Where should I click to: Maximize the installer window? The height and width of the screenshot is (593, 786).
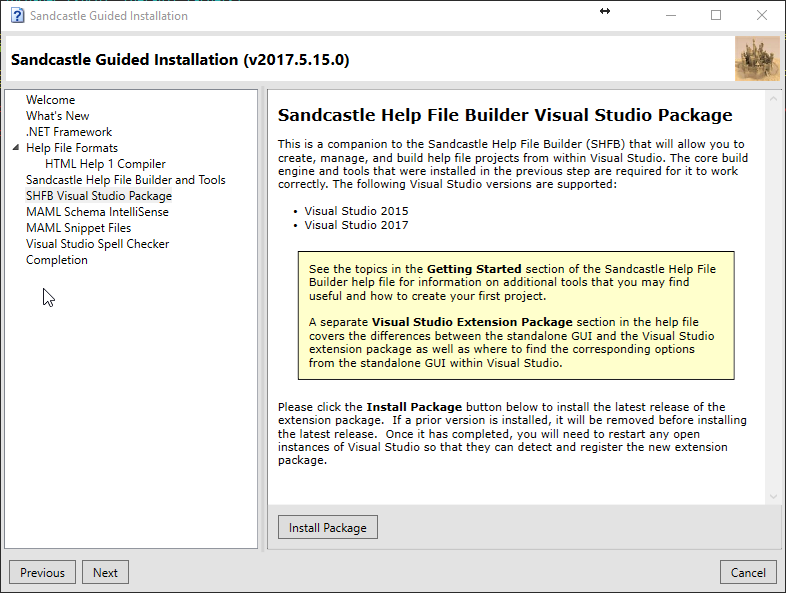[716, 16]
